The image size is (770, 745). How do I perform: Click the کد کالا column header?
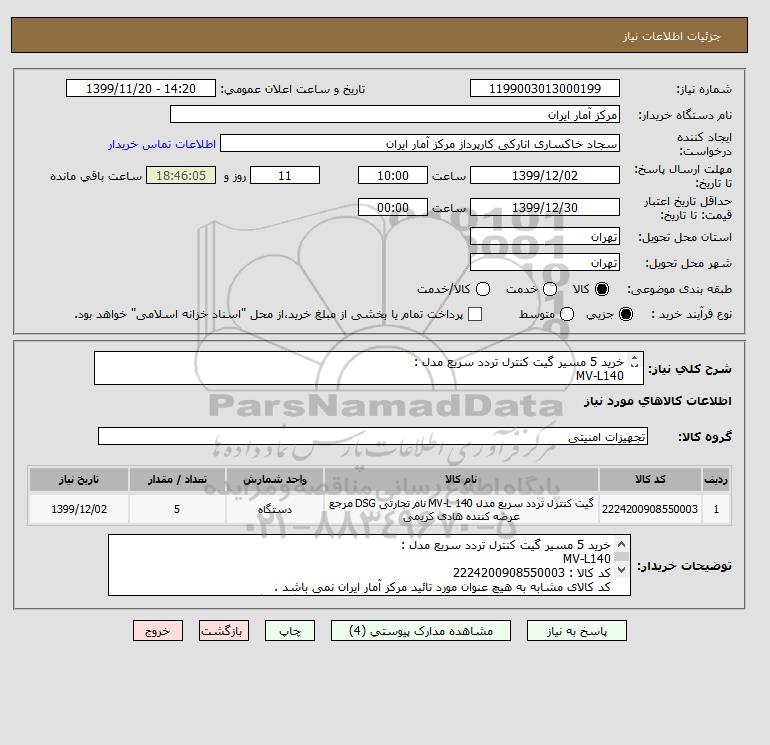(x=650, y=479)
